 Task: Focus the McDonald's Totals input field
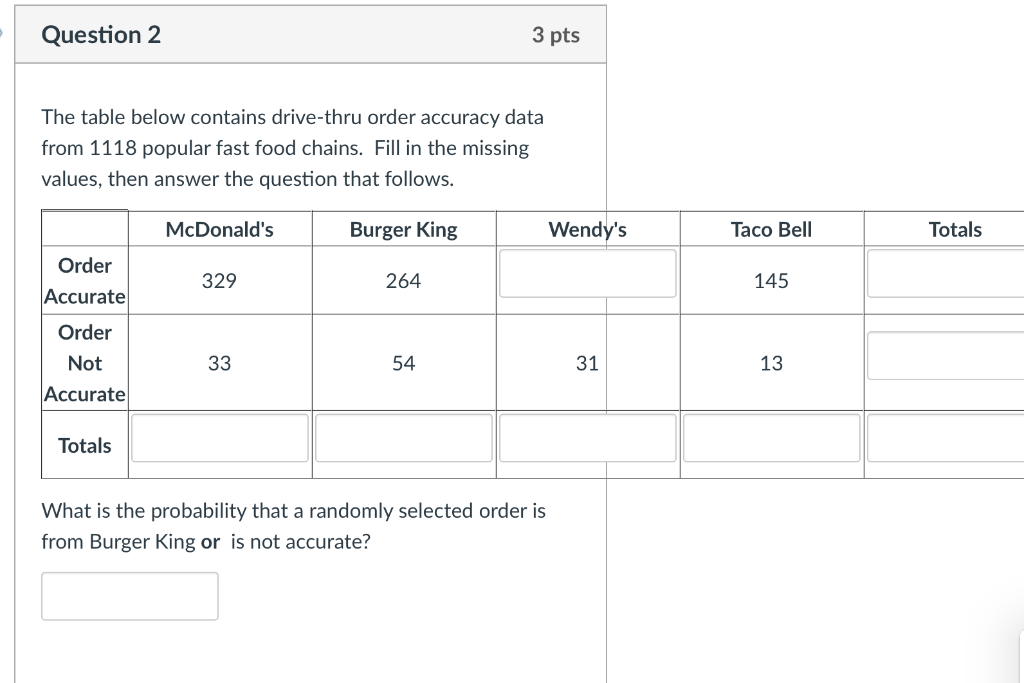click(x=219, y=438)
